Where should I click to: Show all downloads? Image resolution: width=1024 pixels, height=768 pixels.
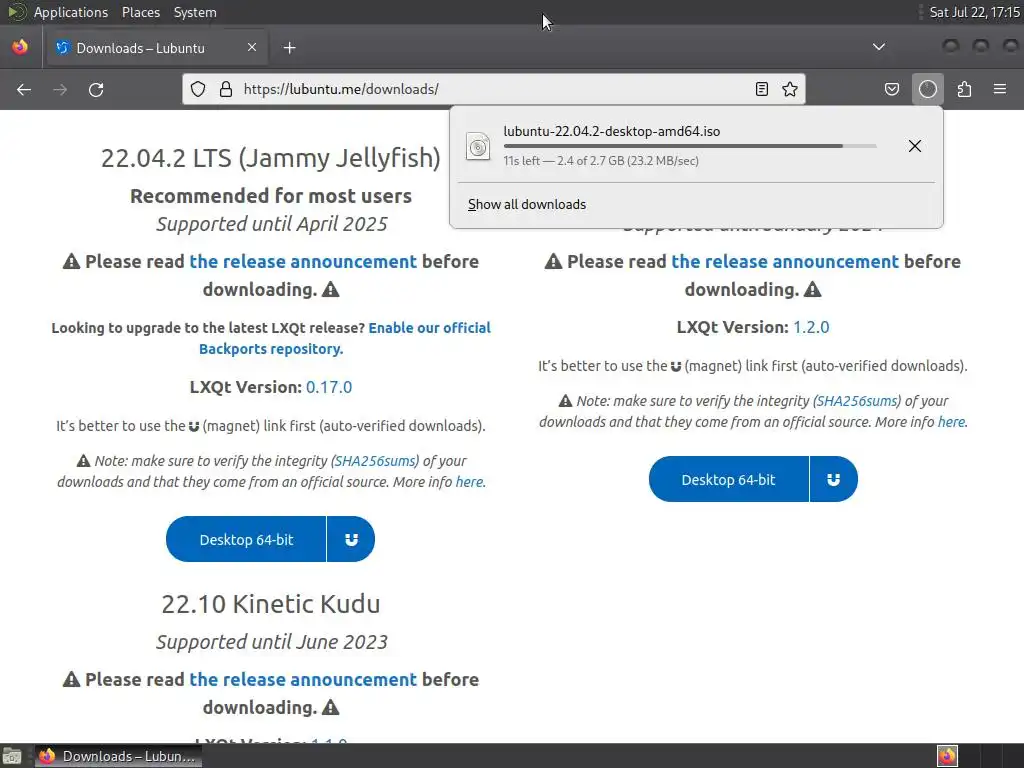(x=526, y=204)
